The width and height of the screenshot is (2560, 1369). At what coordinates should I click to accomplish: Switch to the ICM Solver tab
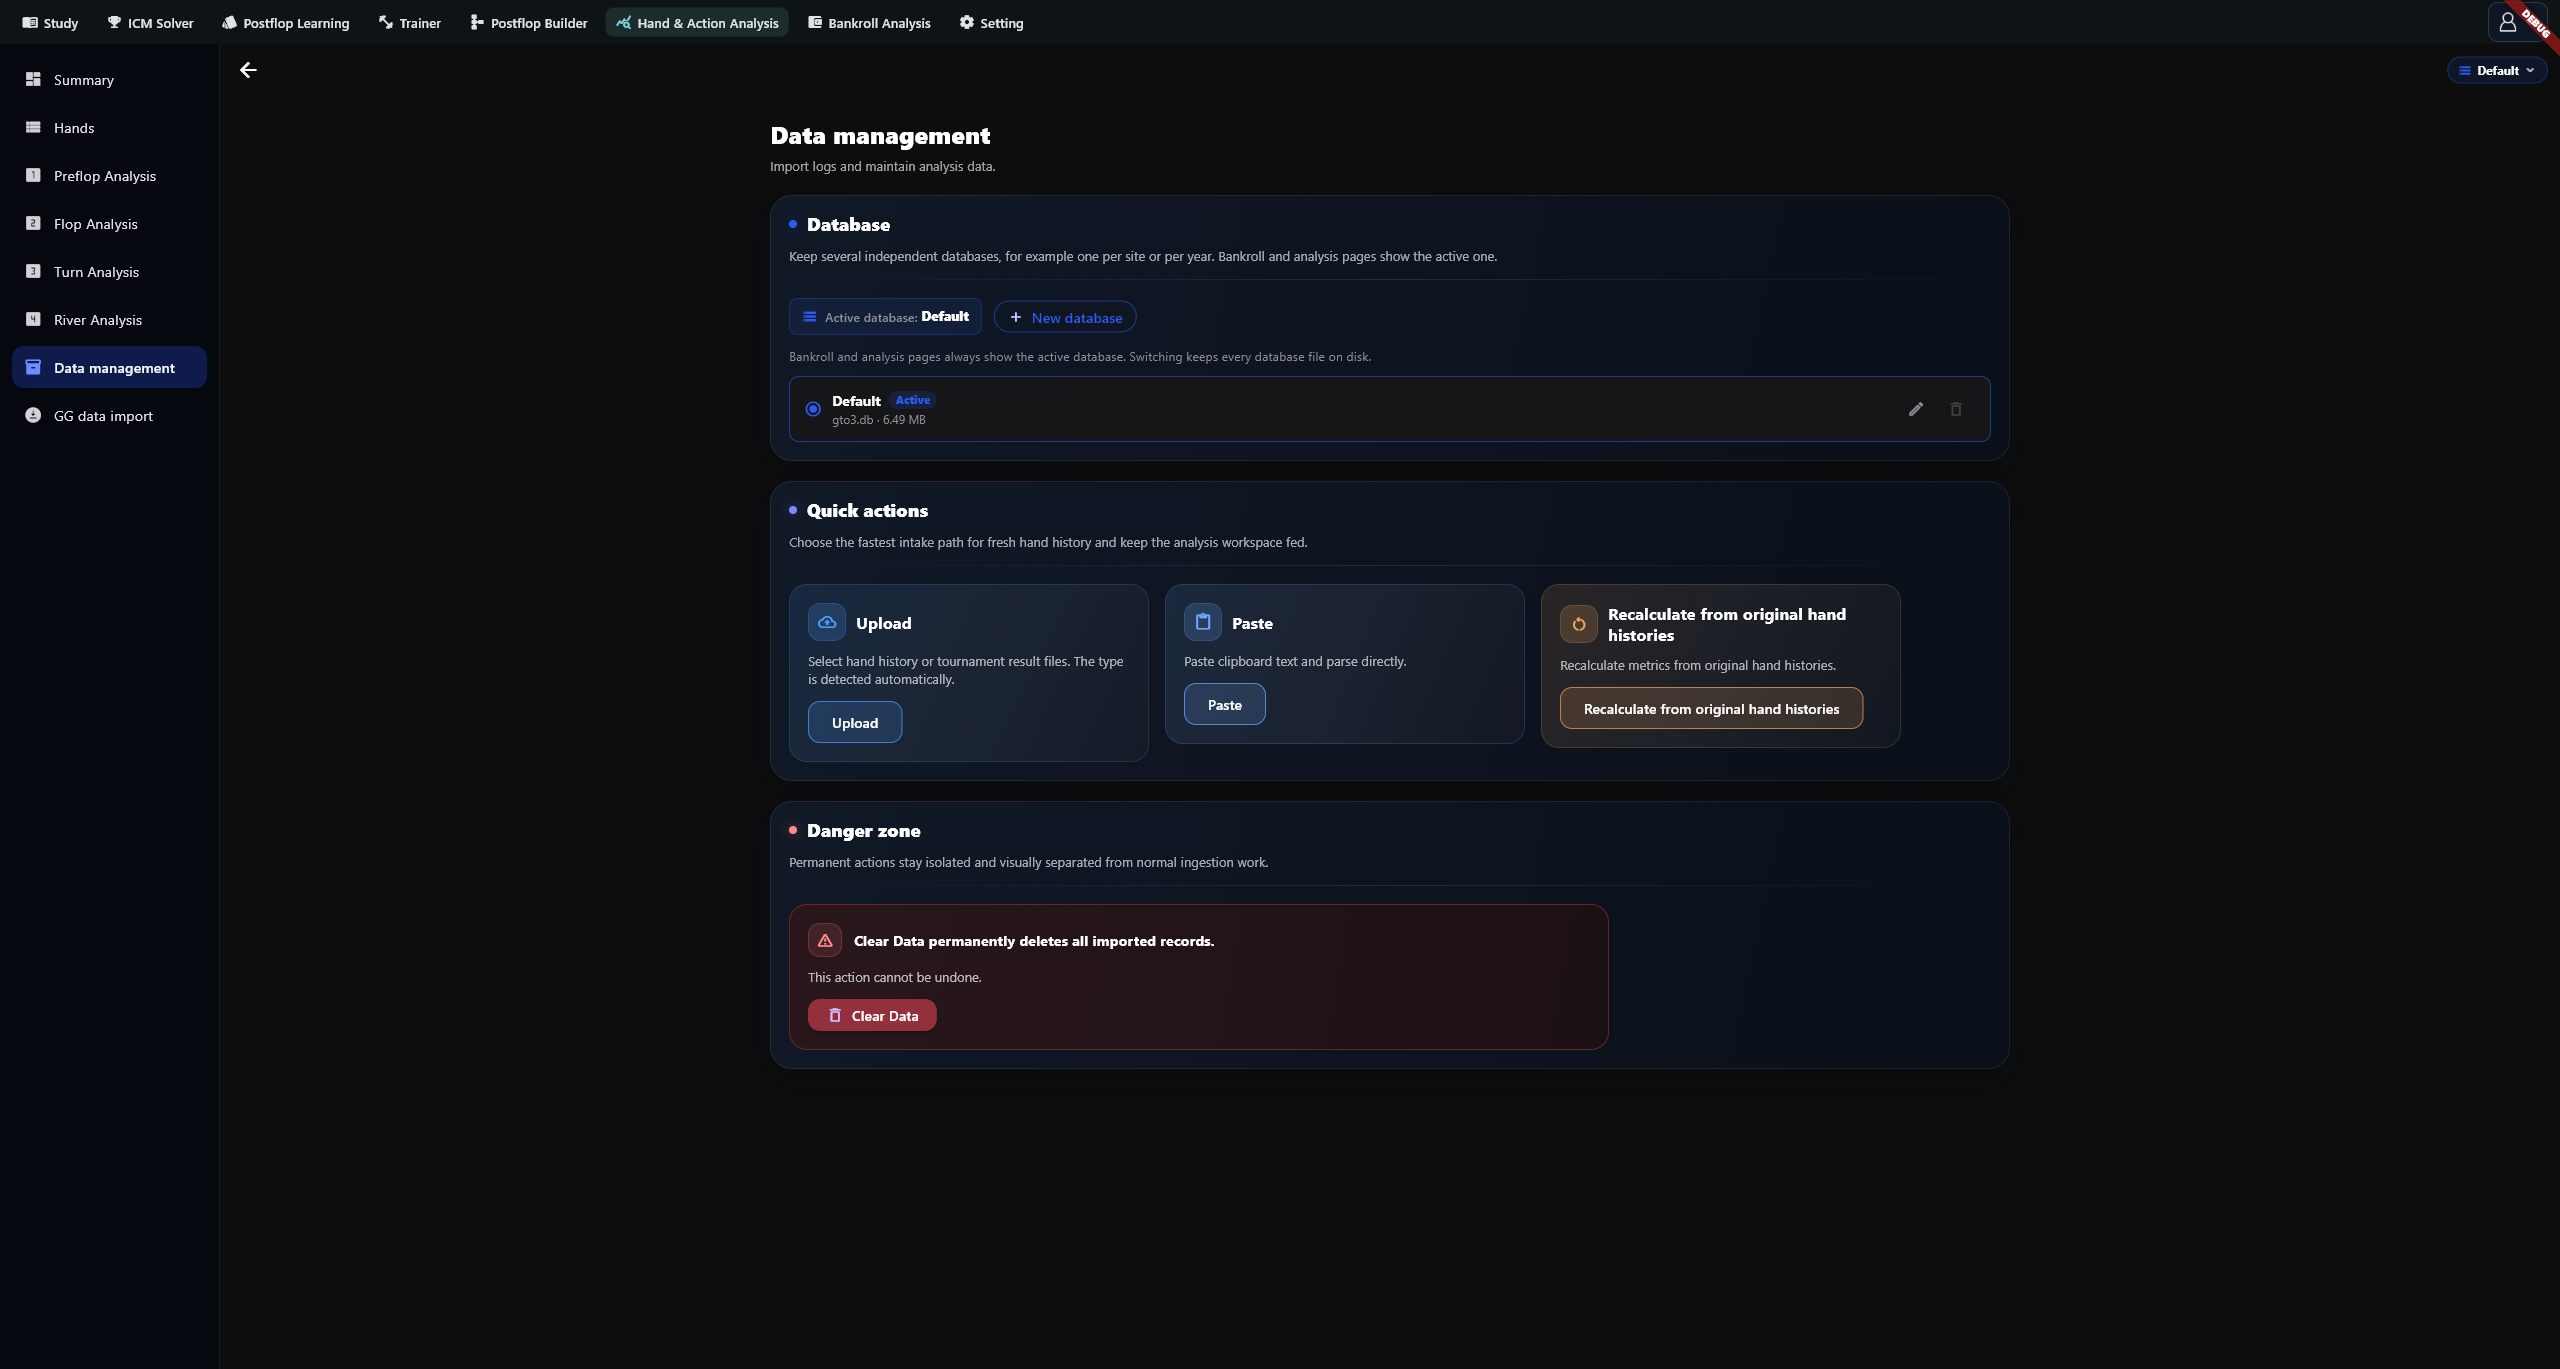[150, 22]
